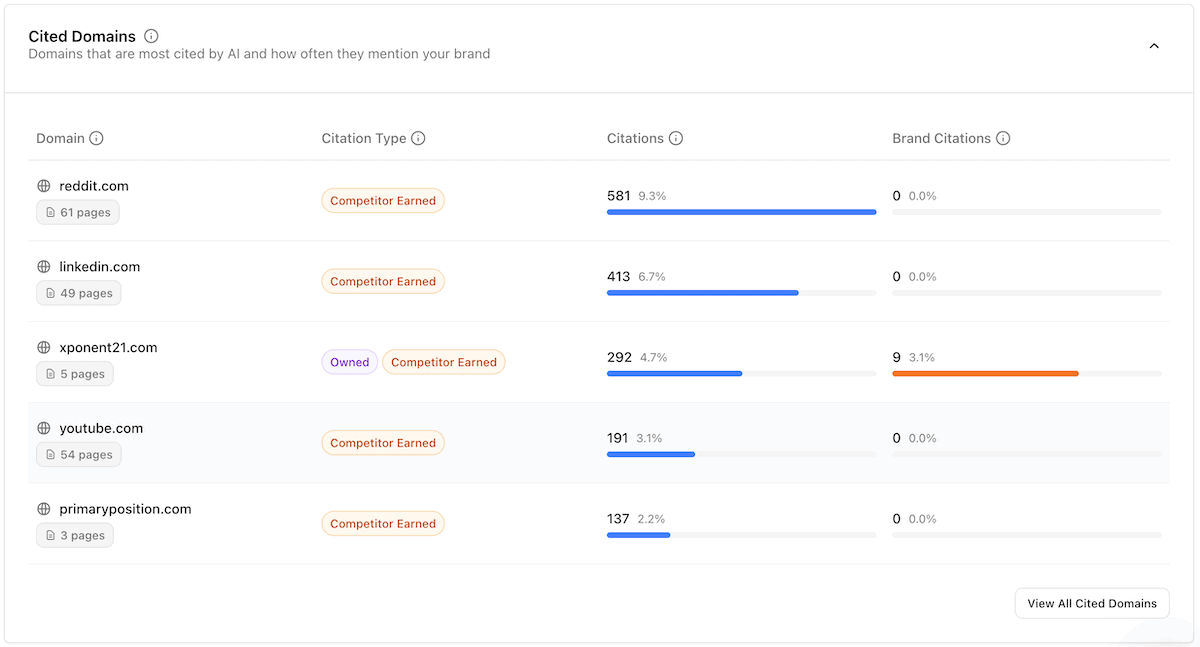This screenshot has width=1200, height=647.
Task: Click the info icon beside Cited Domains title
Action: pos(151,36)
